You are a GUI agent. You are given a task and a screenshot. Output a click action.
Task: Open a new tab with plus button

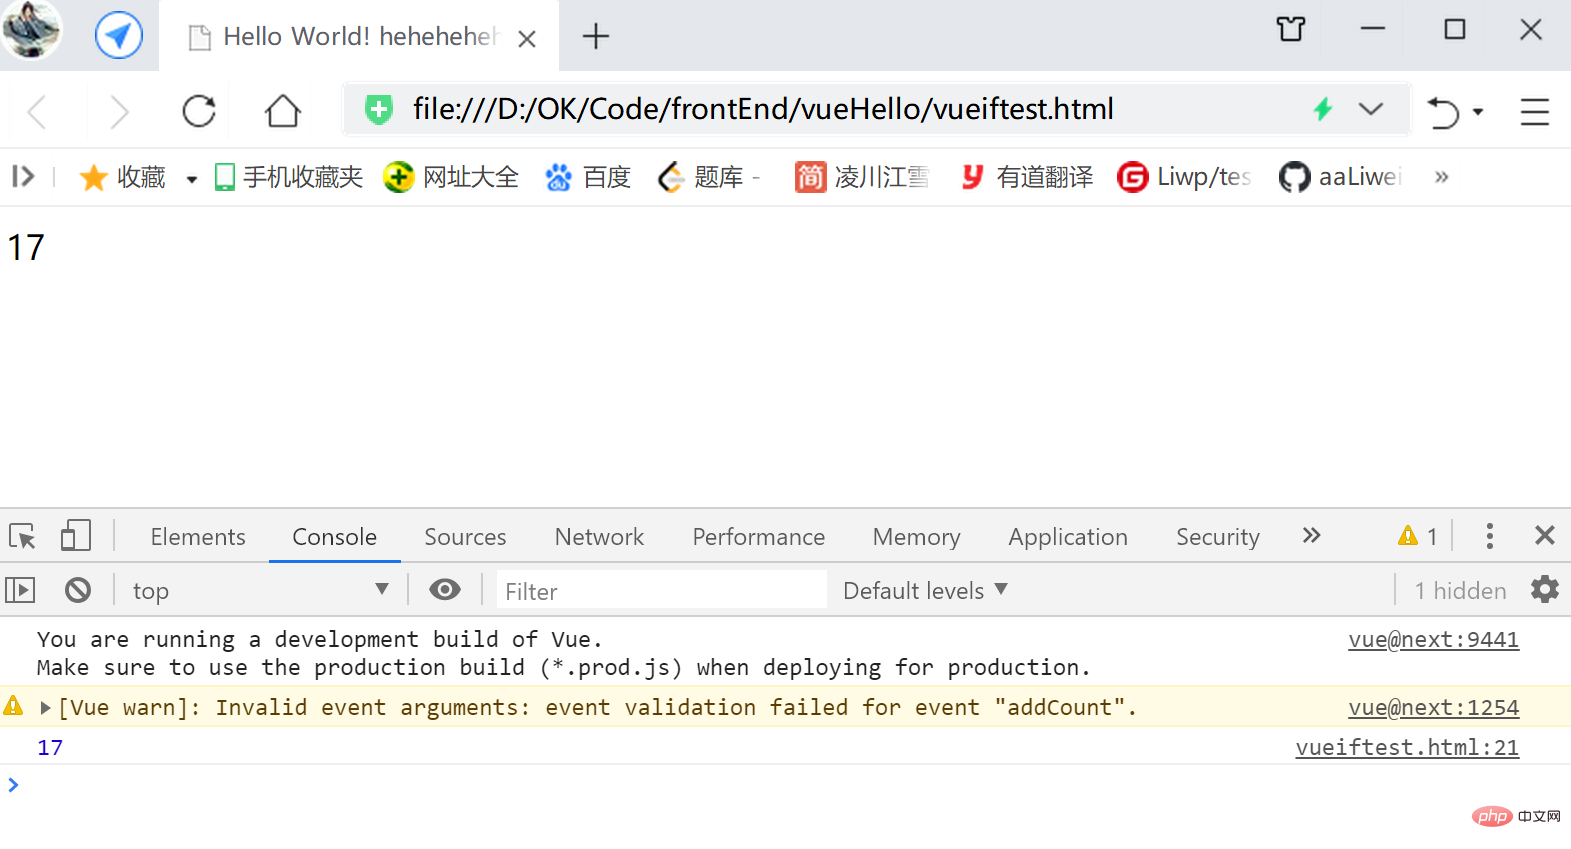pyautogui.click(x=596, y=37)
